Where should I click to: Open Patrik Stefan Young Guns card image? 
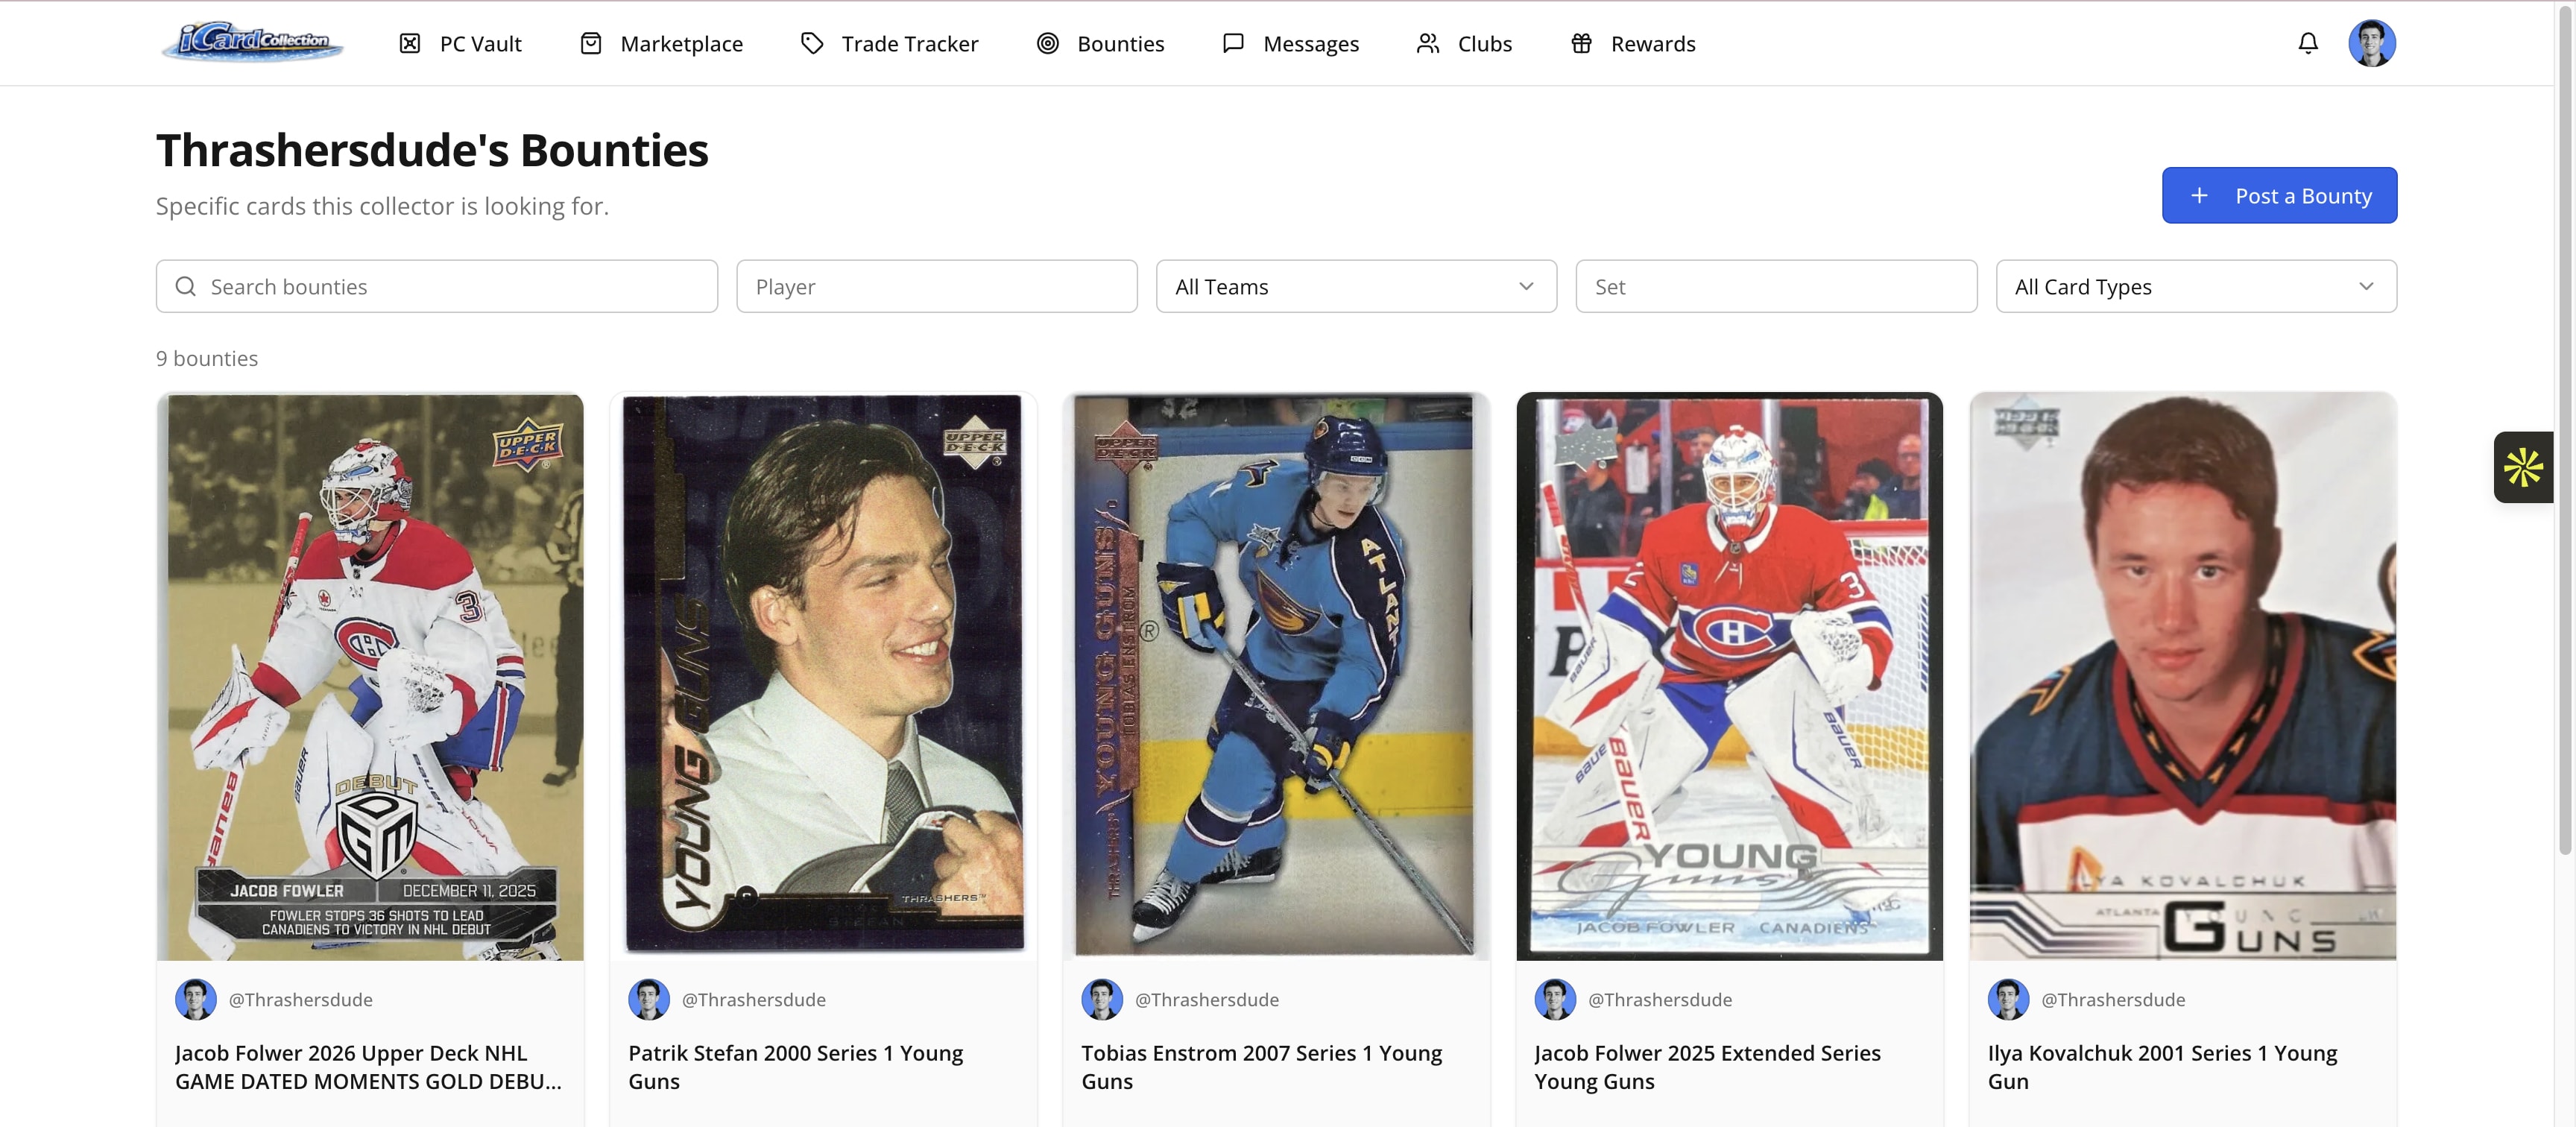coord(823,677)
